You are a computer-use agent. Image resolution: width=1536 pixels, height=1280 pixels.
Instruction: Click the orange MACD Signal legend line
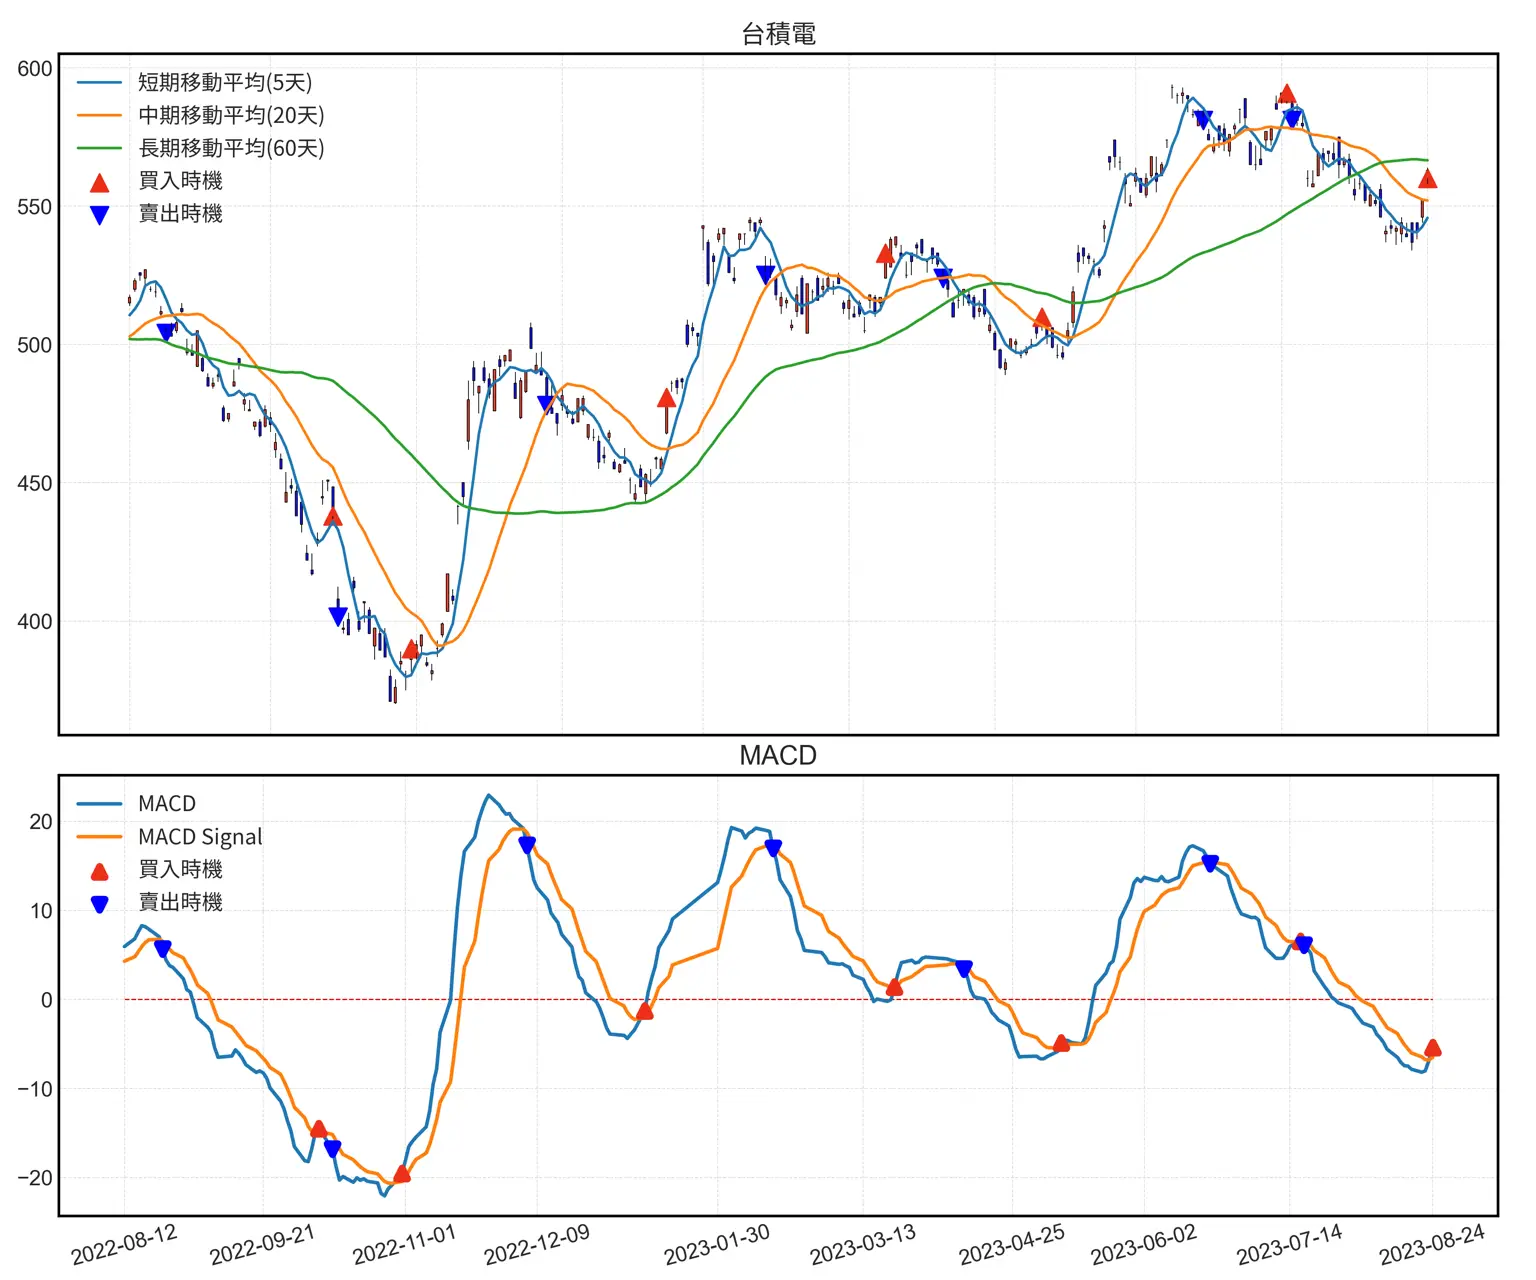coord(100,837)
